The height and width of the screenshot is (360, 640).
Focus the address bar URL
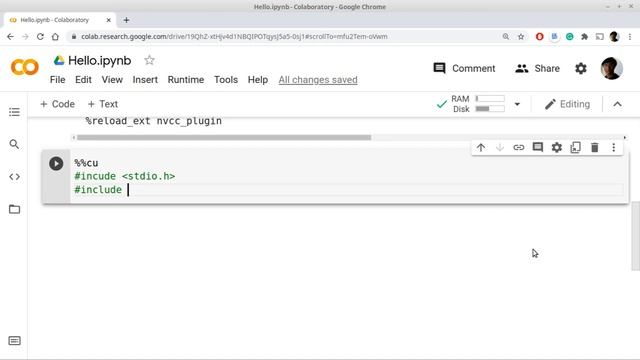(x=234, y=37)
